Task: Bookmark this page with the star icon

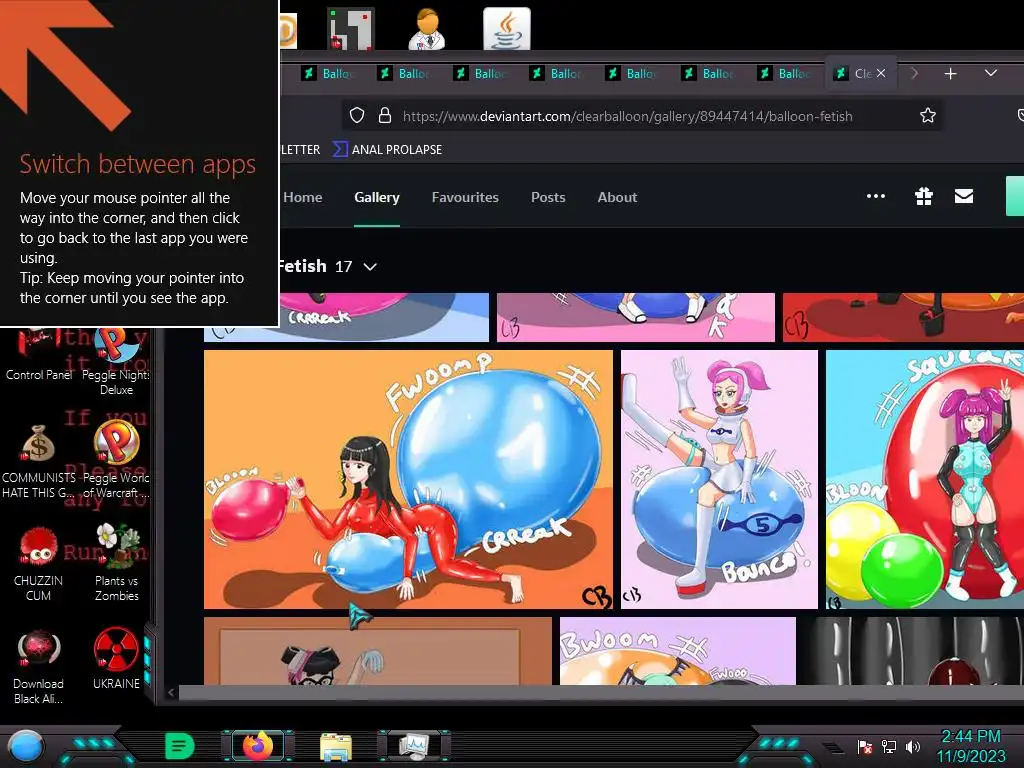Action: coord(927,116)
